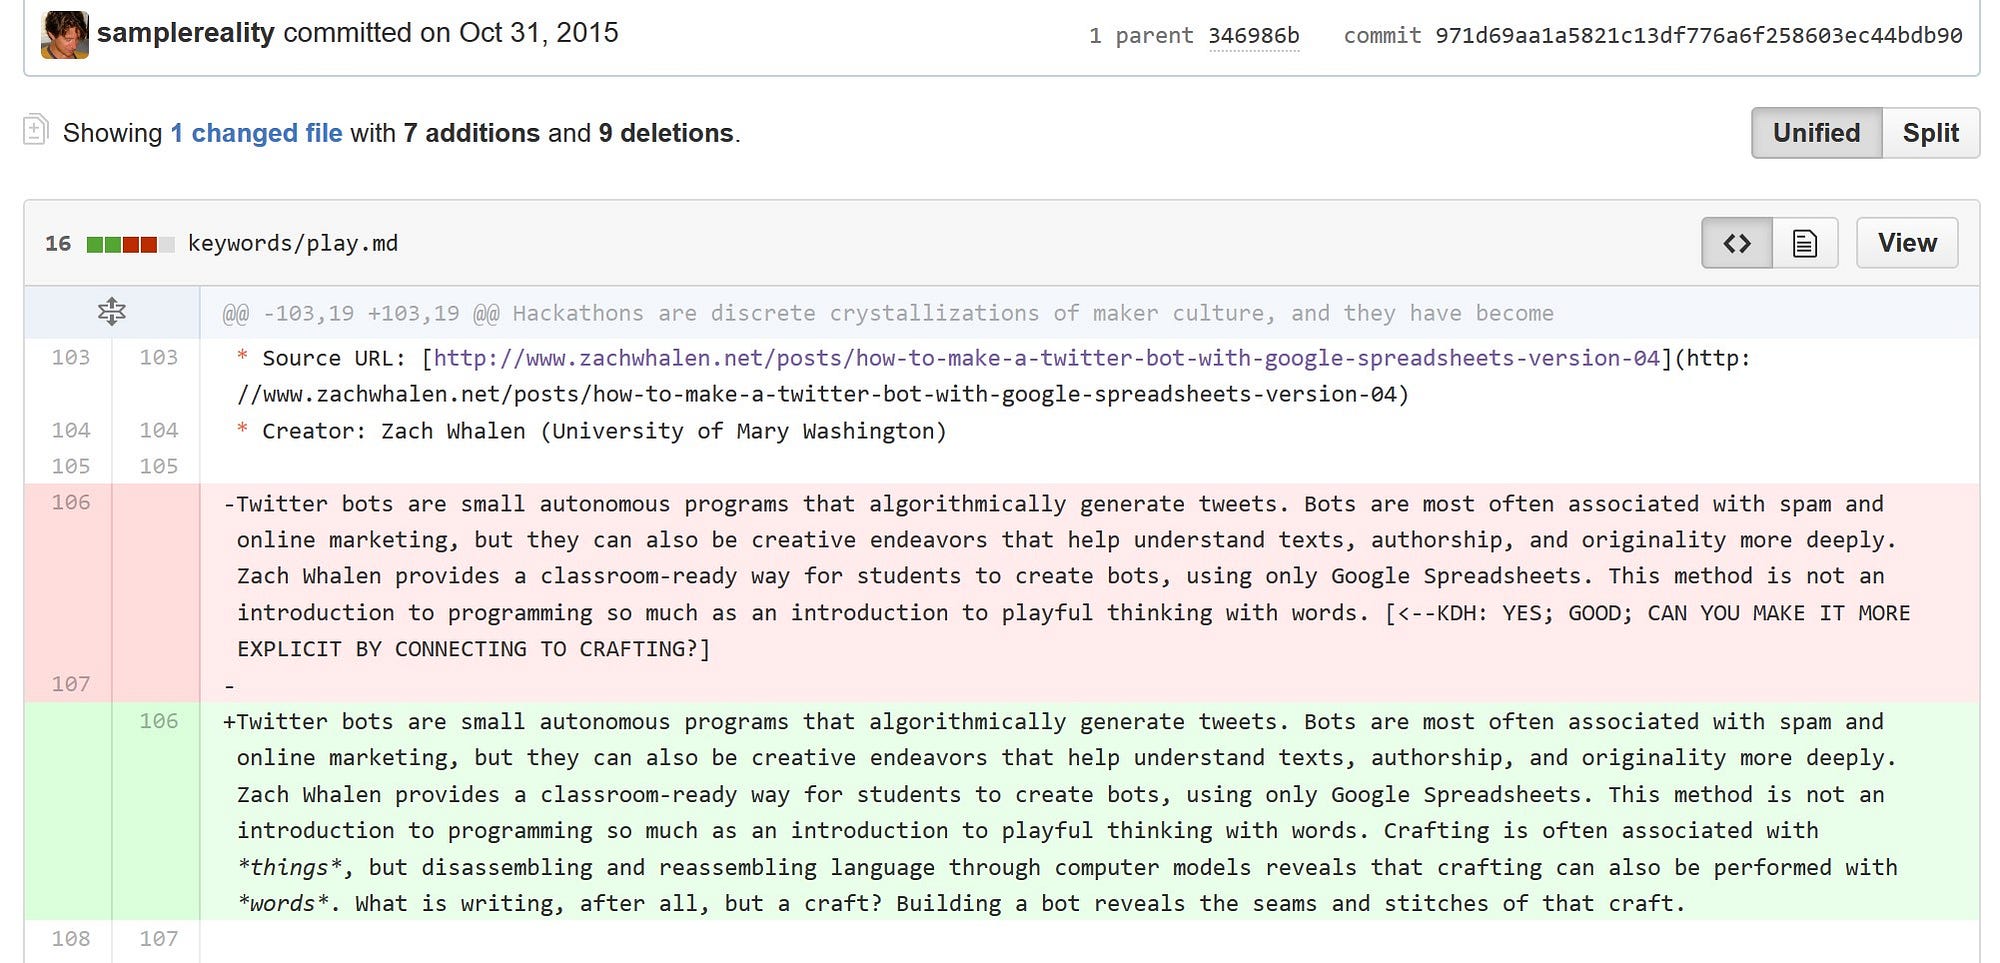The height and width of the screenshot is (963, 2000).
Task: Select new line number 107 at bottom
Action: pyautogui.click(x=158, y=939)
